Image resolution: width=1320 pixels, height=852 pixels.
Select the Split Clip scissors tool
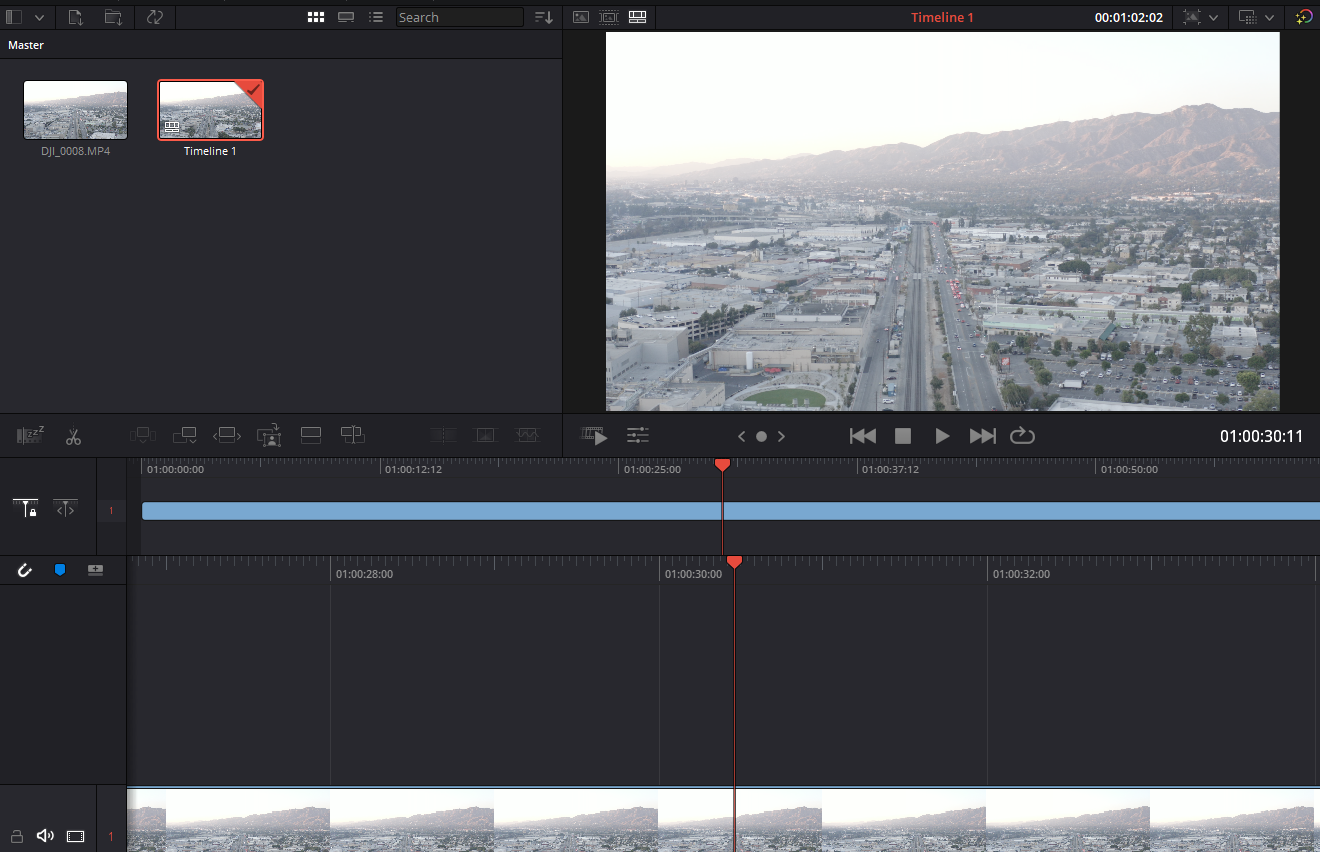(73, 436)
